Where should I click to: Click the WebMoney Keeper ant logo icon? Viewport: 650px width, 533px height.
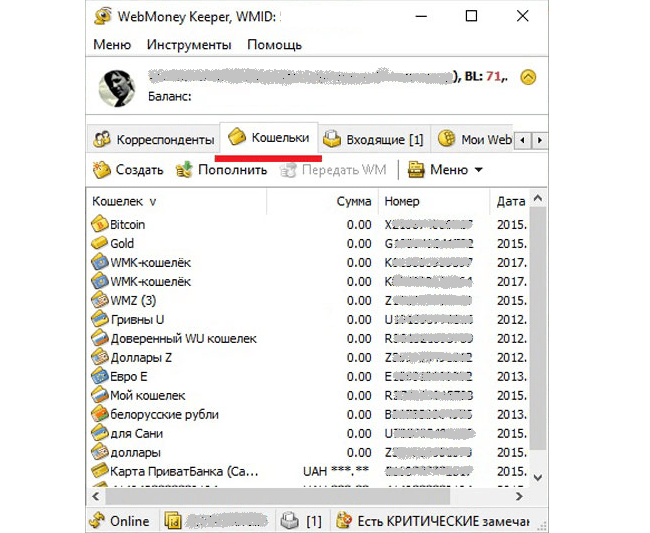(102, 17)
